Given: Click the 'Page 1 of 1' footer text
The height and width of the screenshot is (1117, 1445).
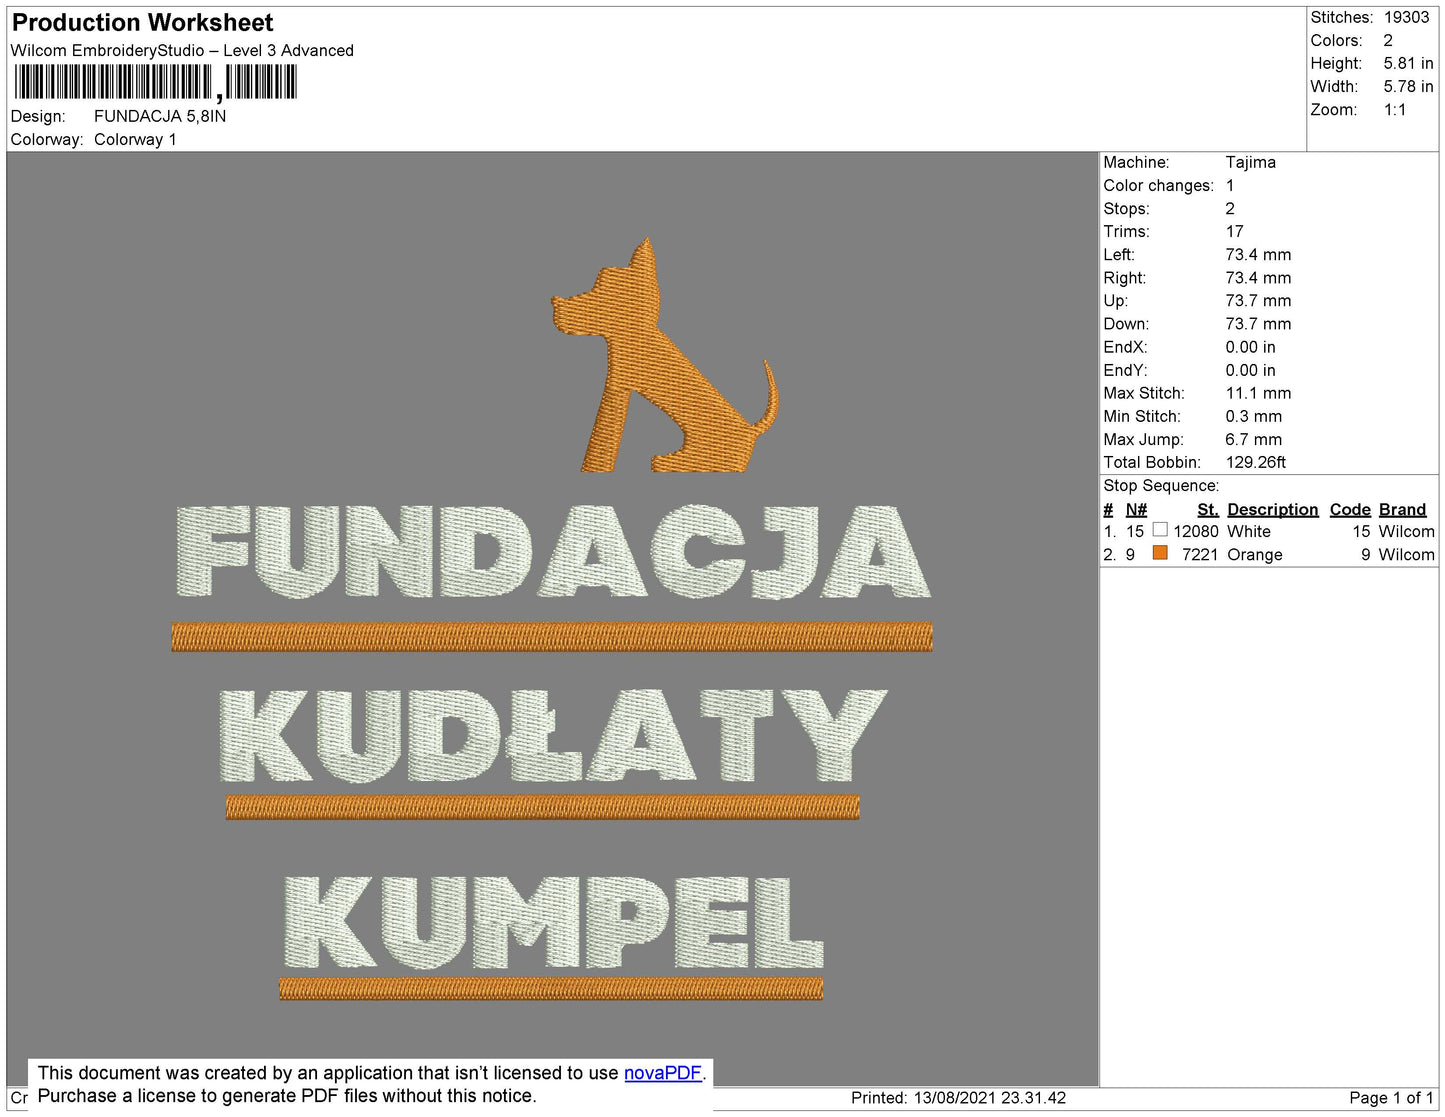Looking at the screenshot, I should click(1392, 1098).
